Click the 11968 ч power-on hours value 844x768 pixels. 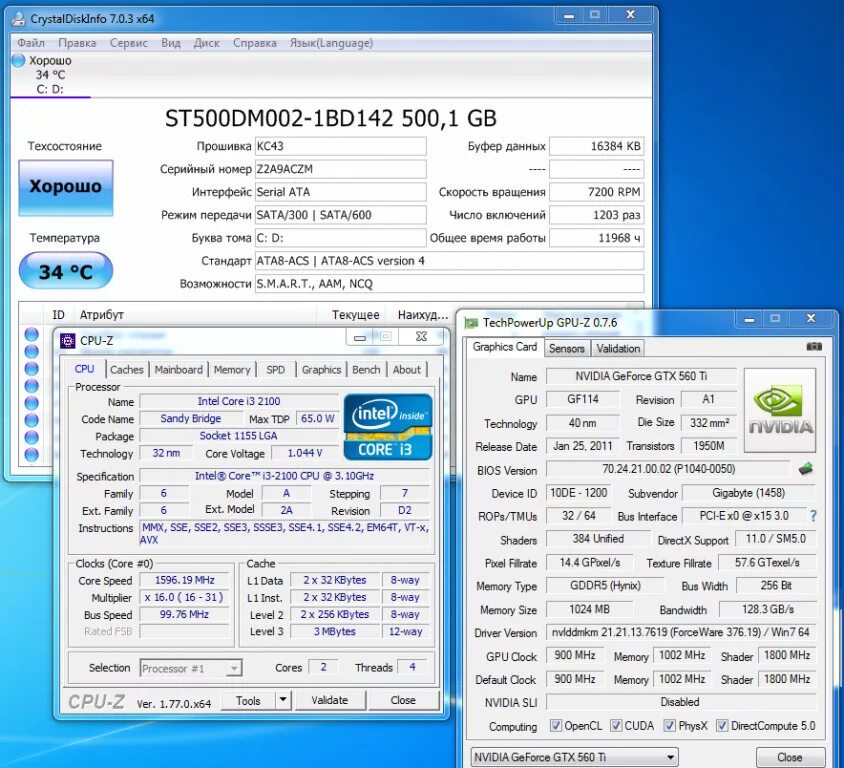click(x=596, y=238)
